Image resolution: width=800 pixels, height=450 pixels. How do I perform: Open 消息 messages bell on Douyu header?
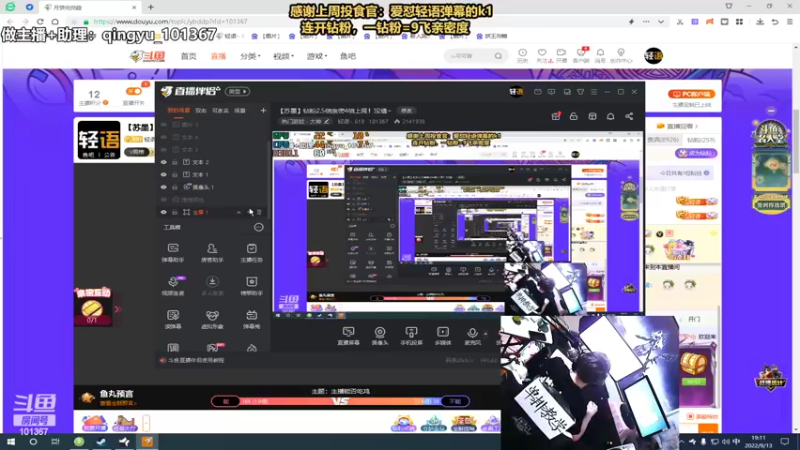click(601, 56)
